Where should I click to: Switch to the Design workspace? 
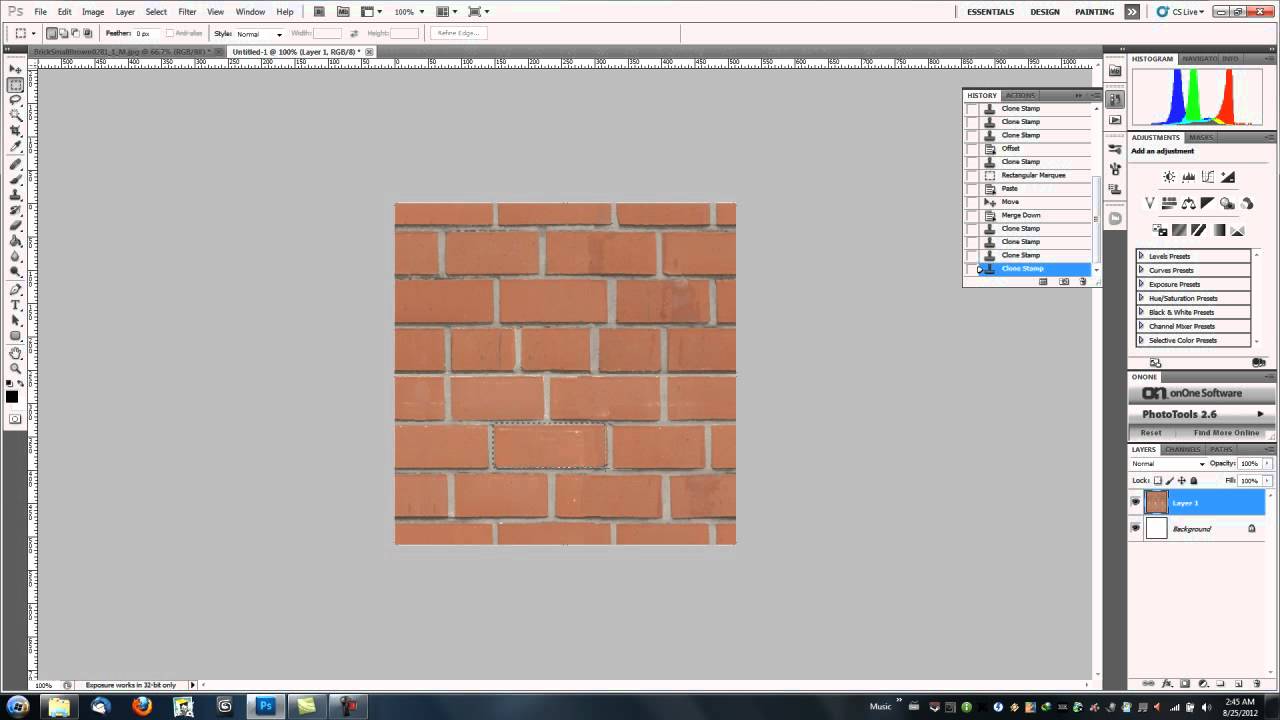[1045, 12]
